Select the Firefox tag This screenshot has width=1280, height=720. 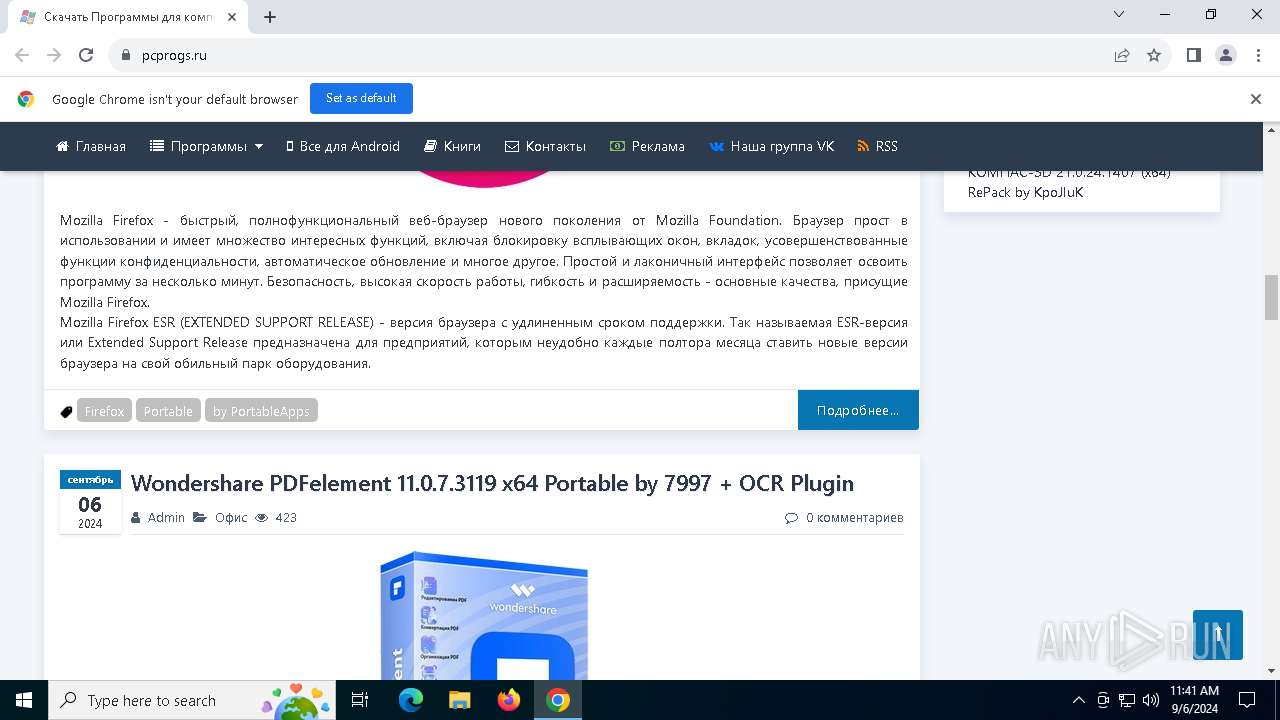coord(104,411)
